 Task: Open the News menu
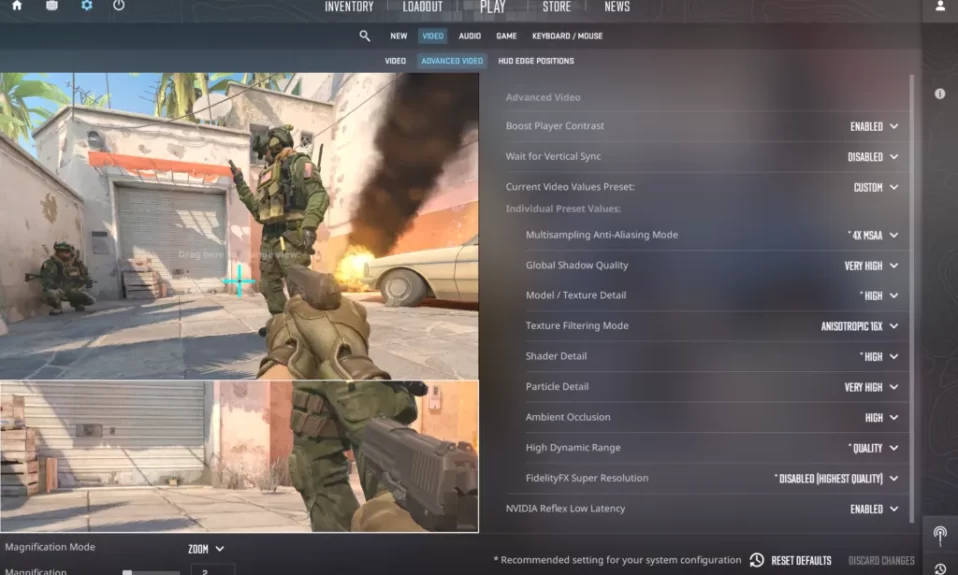coord(617,7)
